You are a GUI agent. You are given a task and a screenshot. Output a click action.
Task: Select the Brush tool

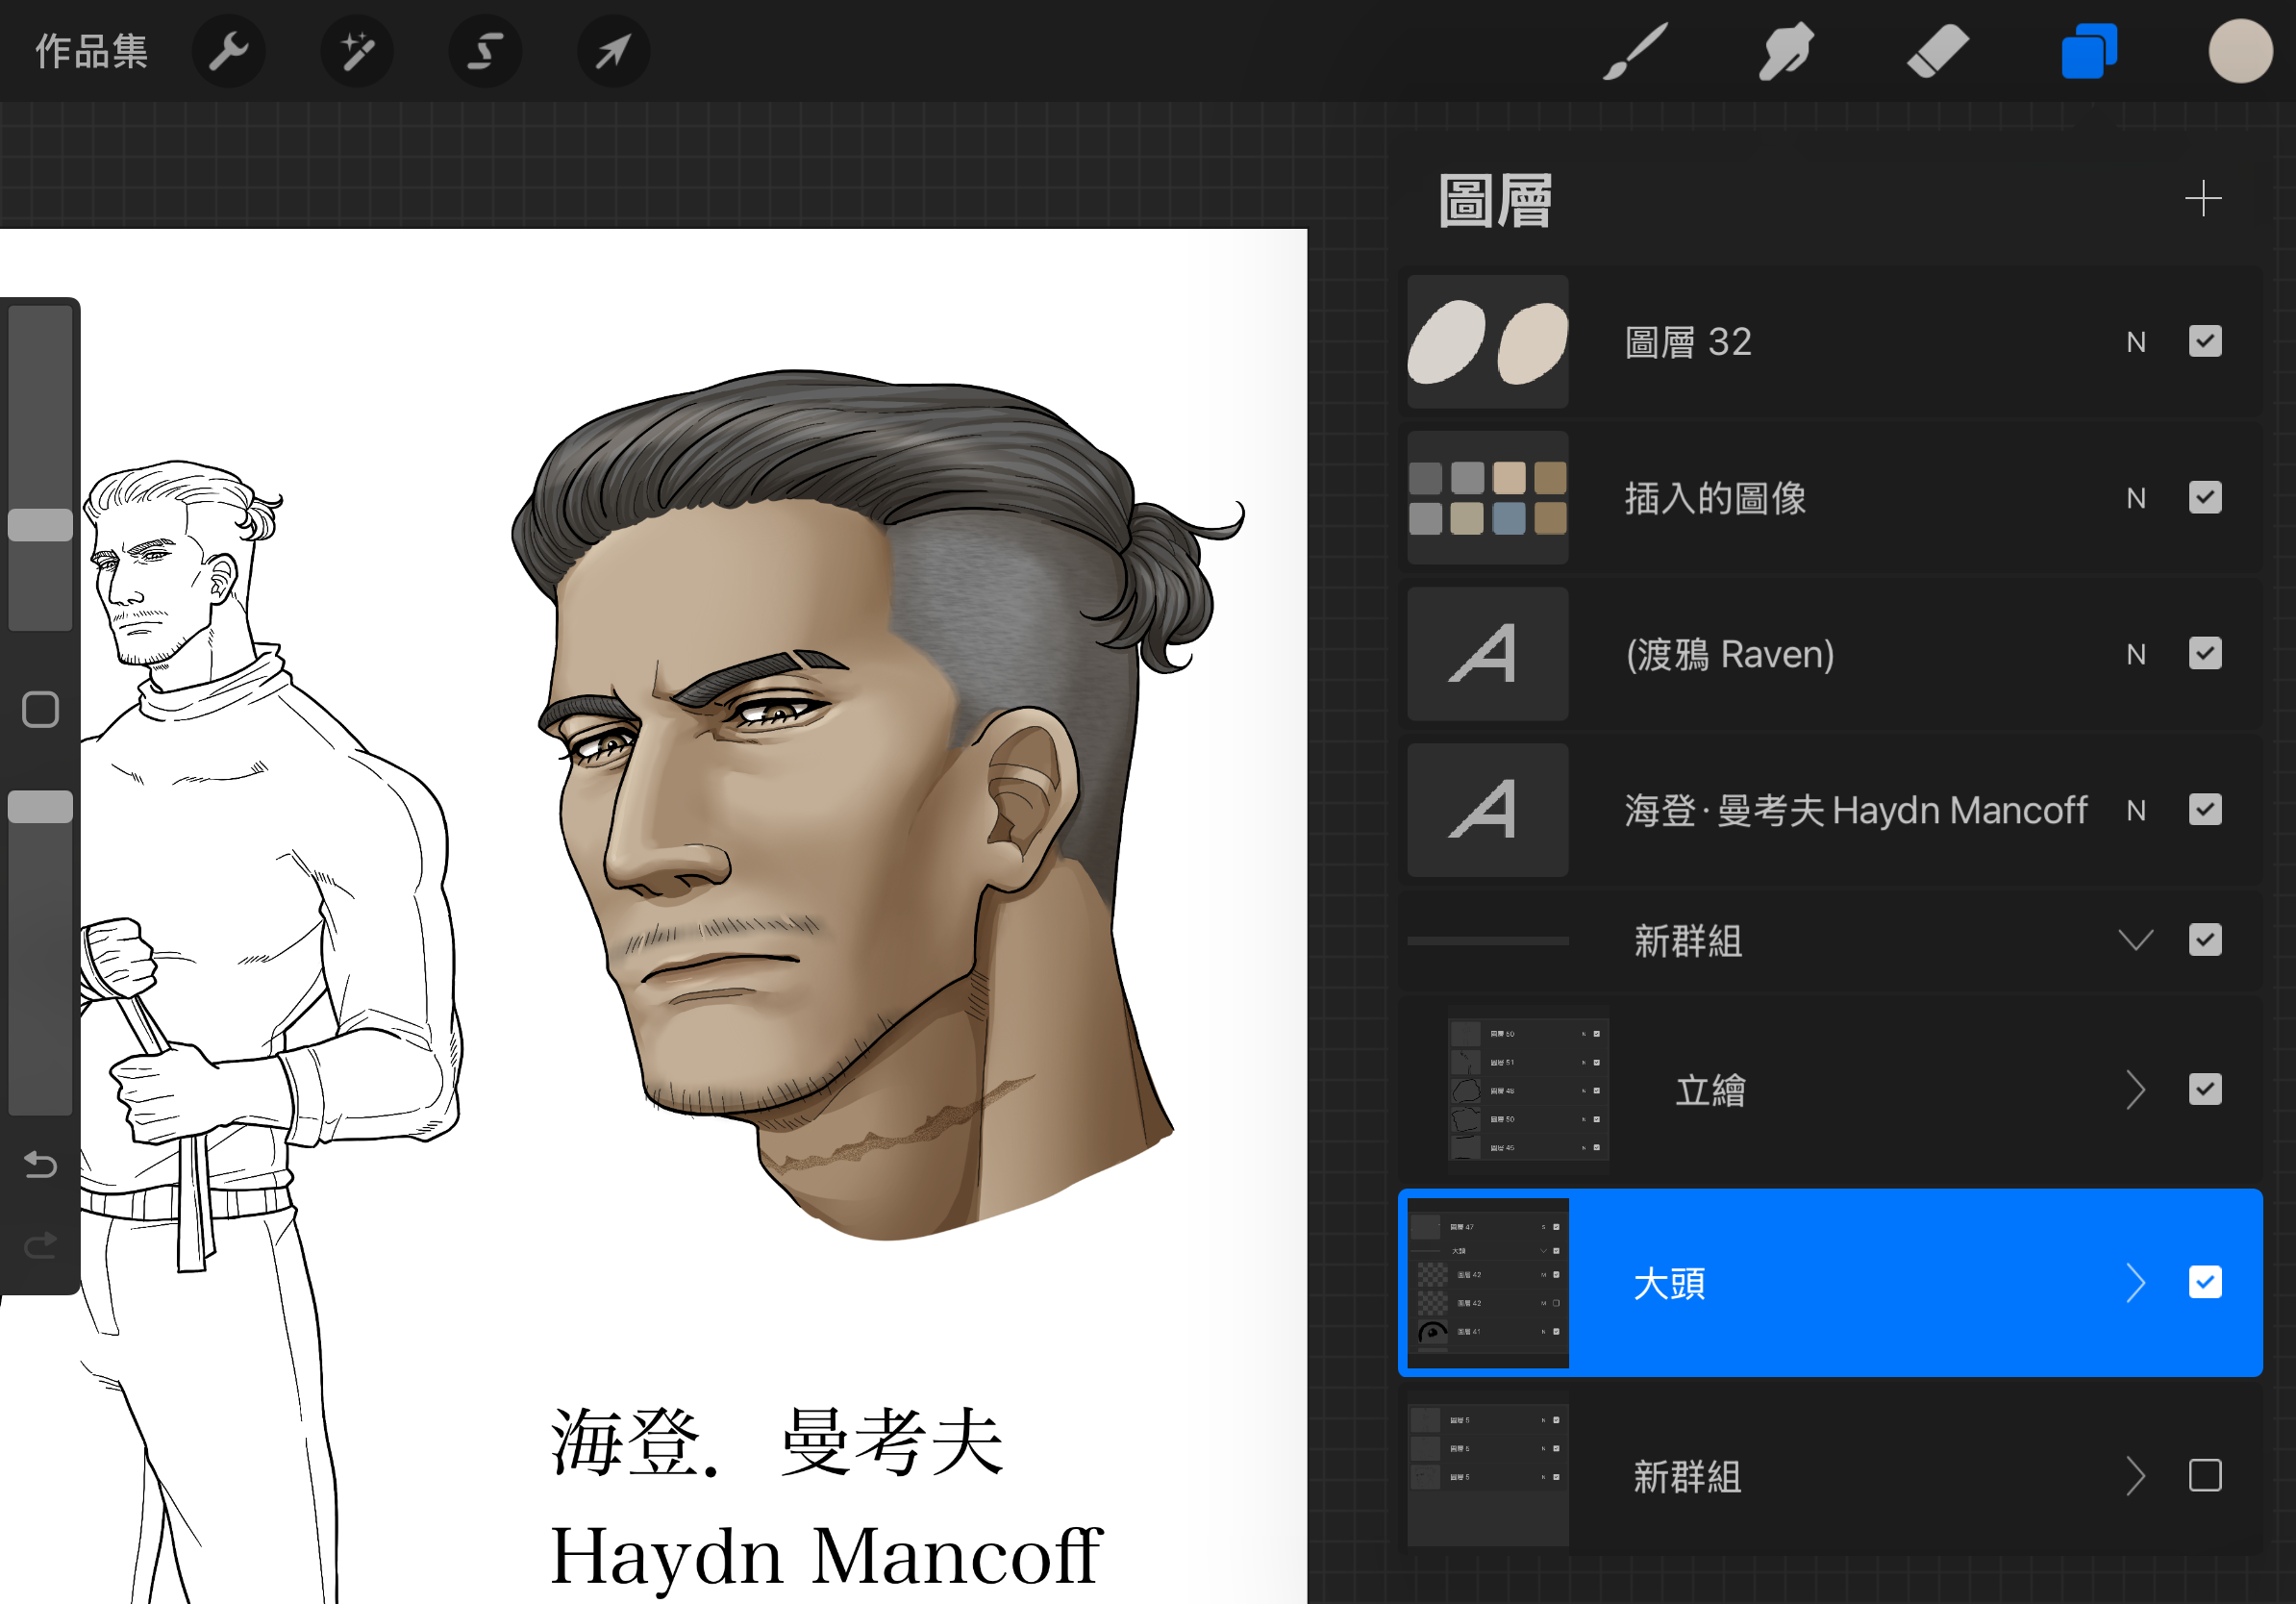pyautogui.click(x=1636, y=50)
